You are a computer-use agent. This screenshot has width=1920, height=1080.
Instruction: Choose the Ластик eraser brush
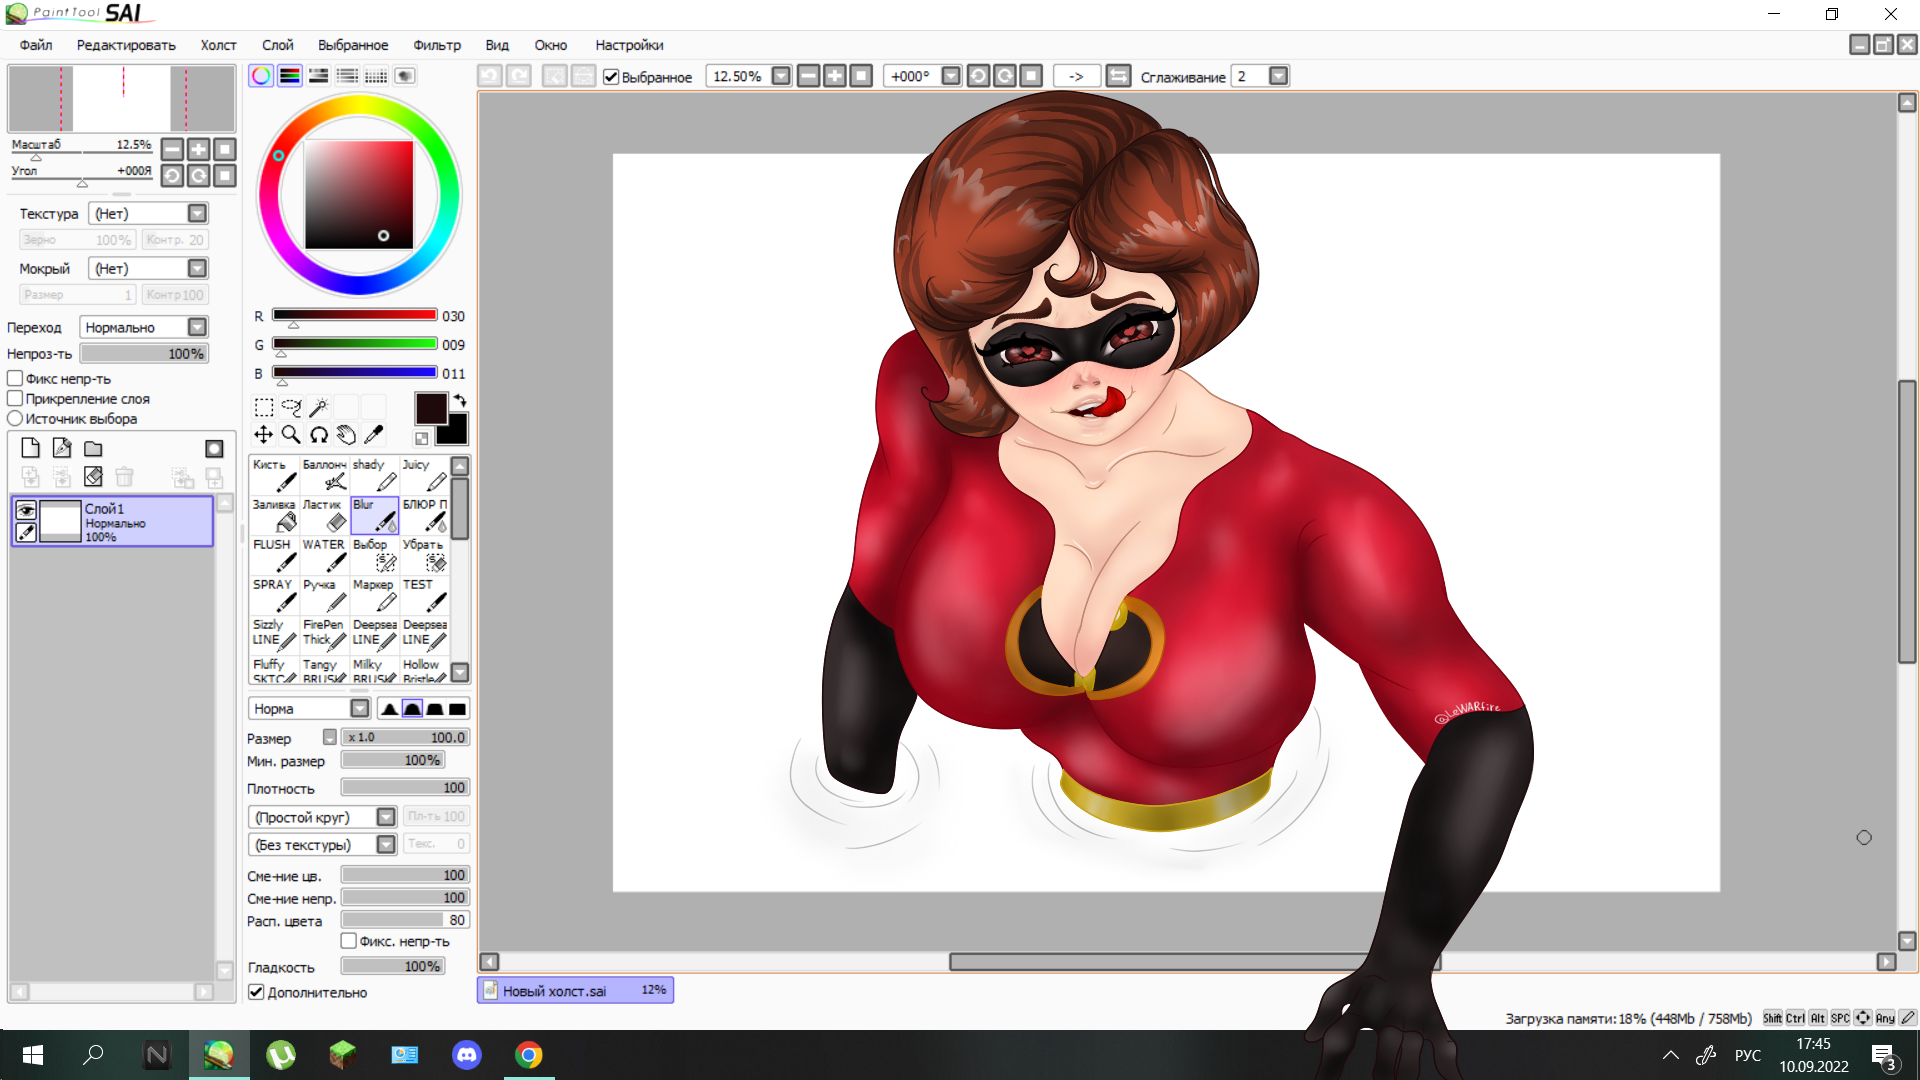[x=324, y=515]
